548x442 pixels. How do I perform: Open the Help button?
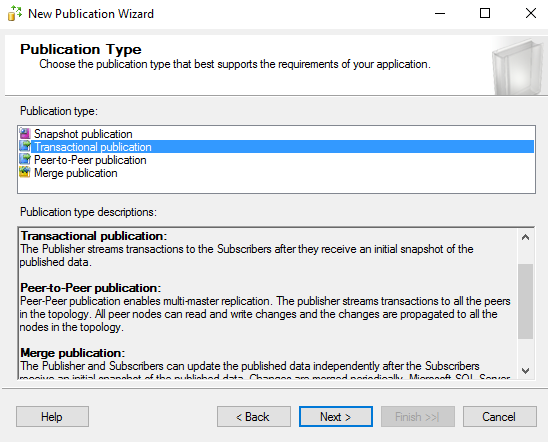[52, 416]
